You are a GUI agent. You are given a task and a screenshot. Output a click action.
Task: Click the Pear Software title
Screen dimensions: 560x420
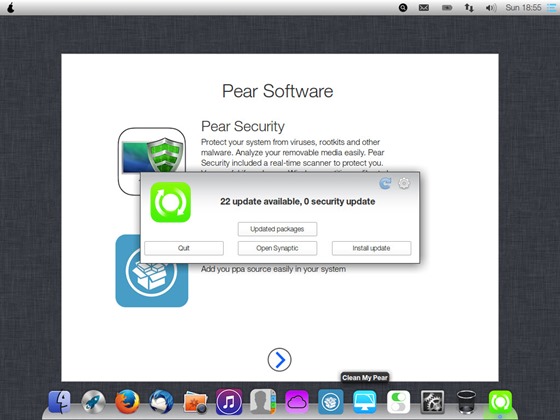click(278, 91)
